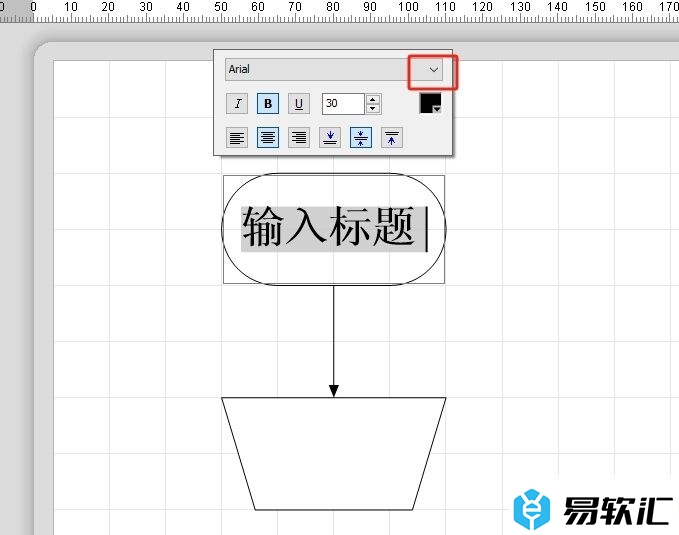Open the black text color swatch
This screenshot has height=535, width=679.
(430, 104)
